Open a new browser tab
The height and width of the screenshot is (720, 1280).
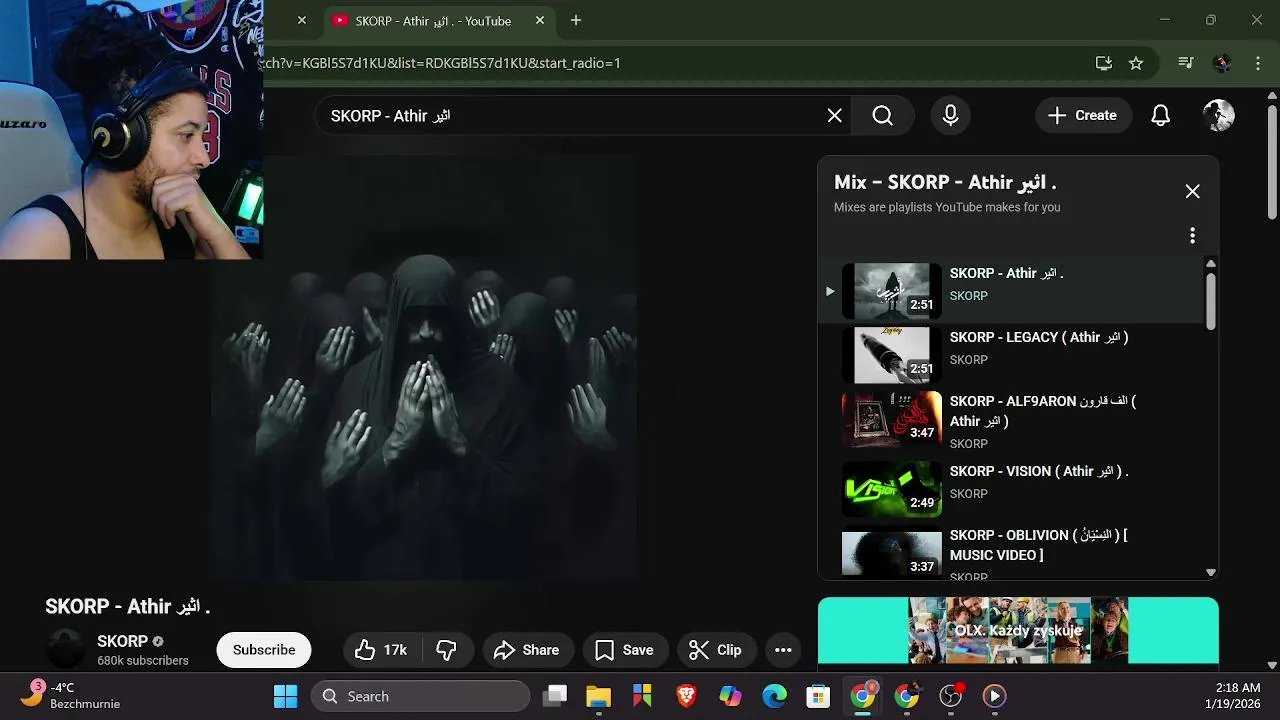tap(576, 20)
